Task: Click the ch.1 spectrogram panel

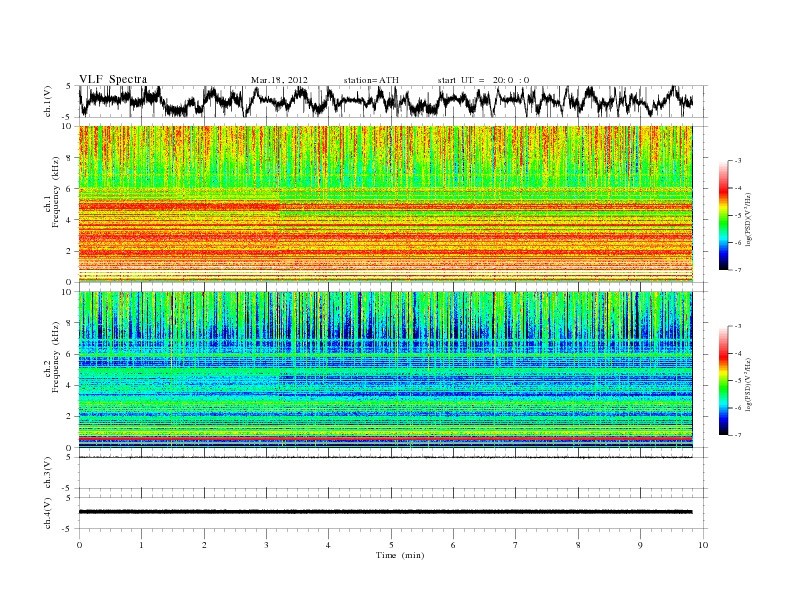Action: (385, 204)
